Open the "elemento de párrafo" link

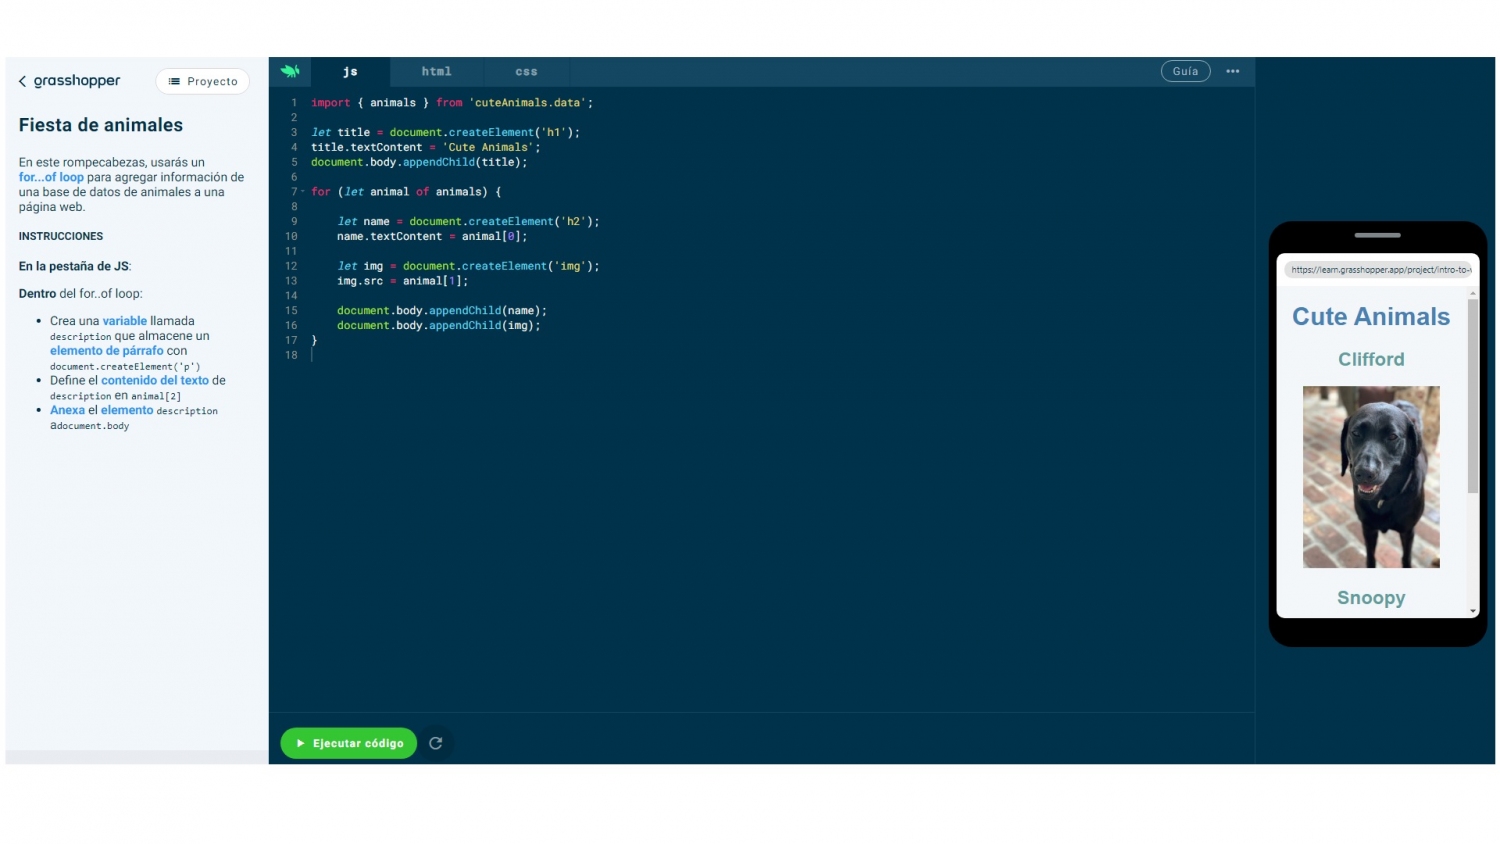point(107,351)
